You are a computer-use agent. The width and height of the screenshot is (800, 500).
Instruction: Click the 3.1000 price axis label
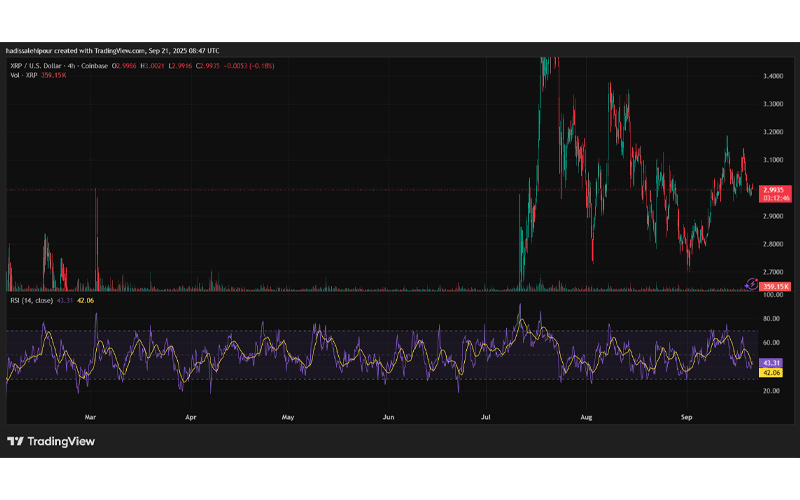point(773,160)
